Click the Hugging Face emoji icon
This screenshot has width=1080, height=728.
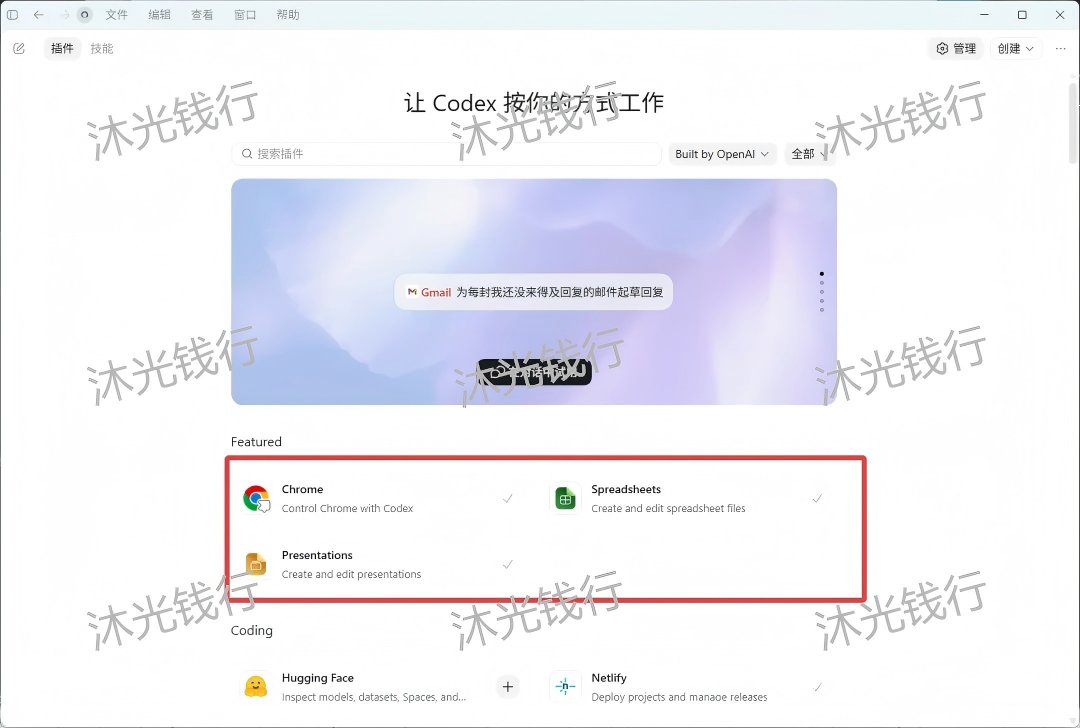click(x=256, y=687)
